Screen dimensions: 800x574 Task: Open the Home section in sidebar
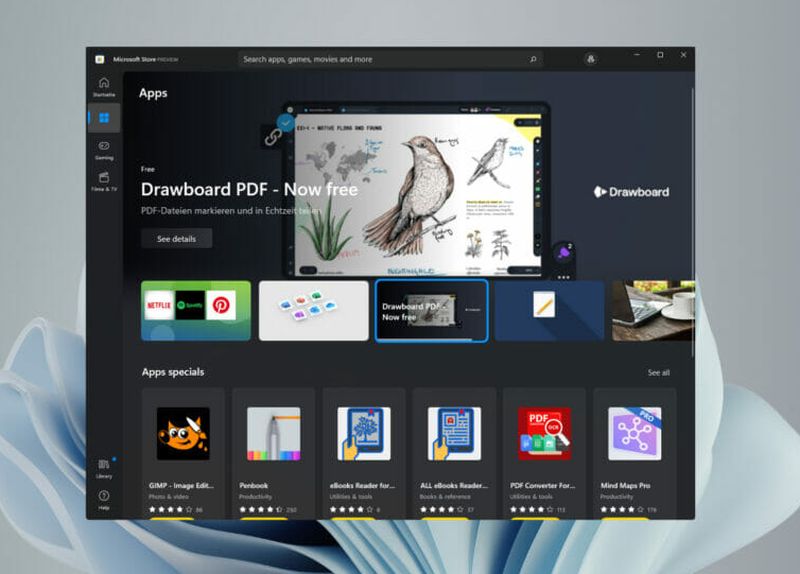(x=104, y=87)
